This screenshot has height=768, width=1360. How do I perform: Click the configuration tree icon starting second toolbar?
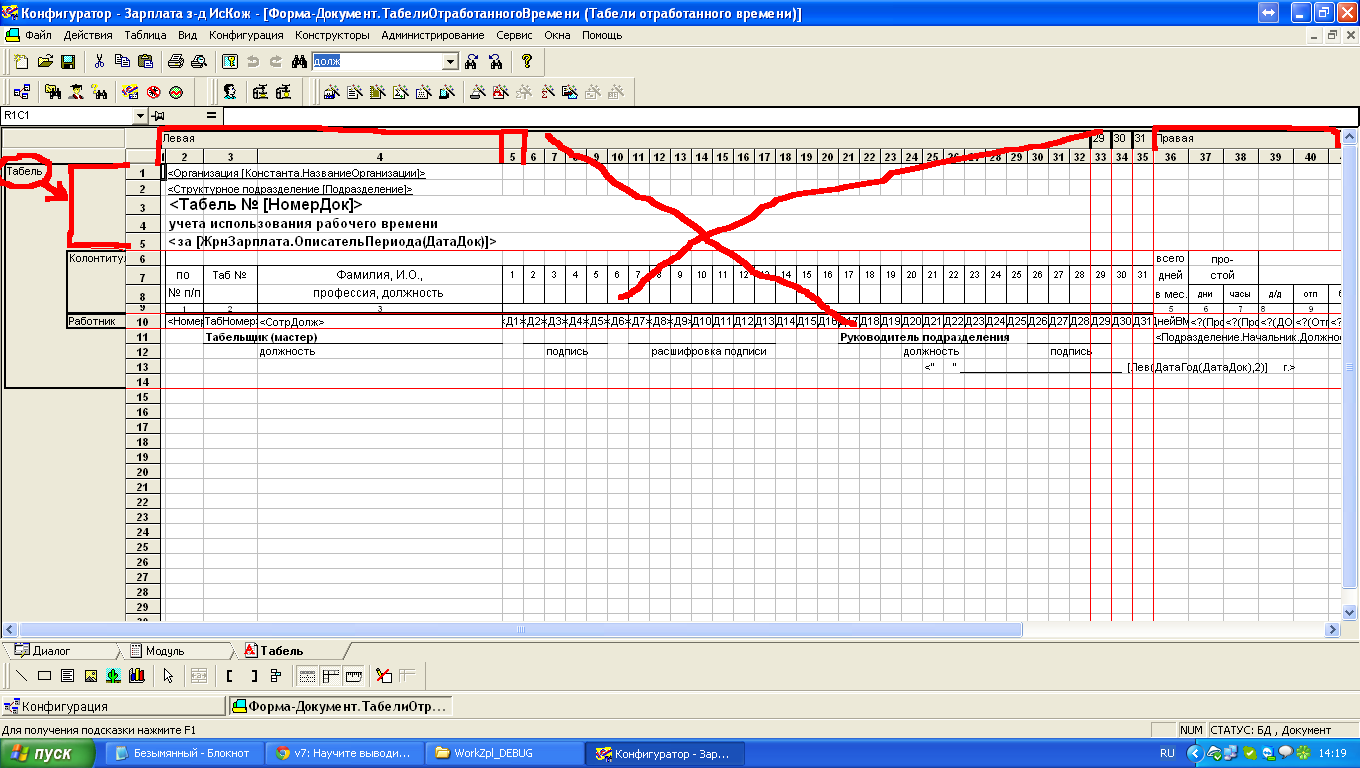(22, 92)
